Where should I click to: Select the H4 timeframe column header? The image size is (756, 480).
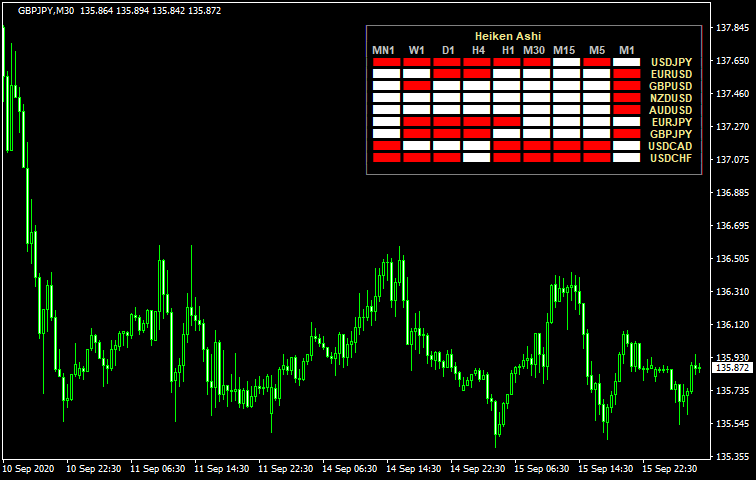tap(478, 50)
